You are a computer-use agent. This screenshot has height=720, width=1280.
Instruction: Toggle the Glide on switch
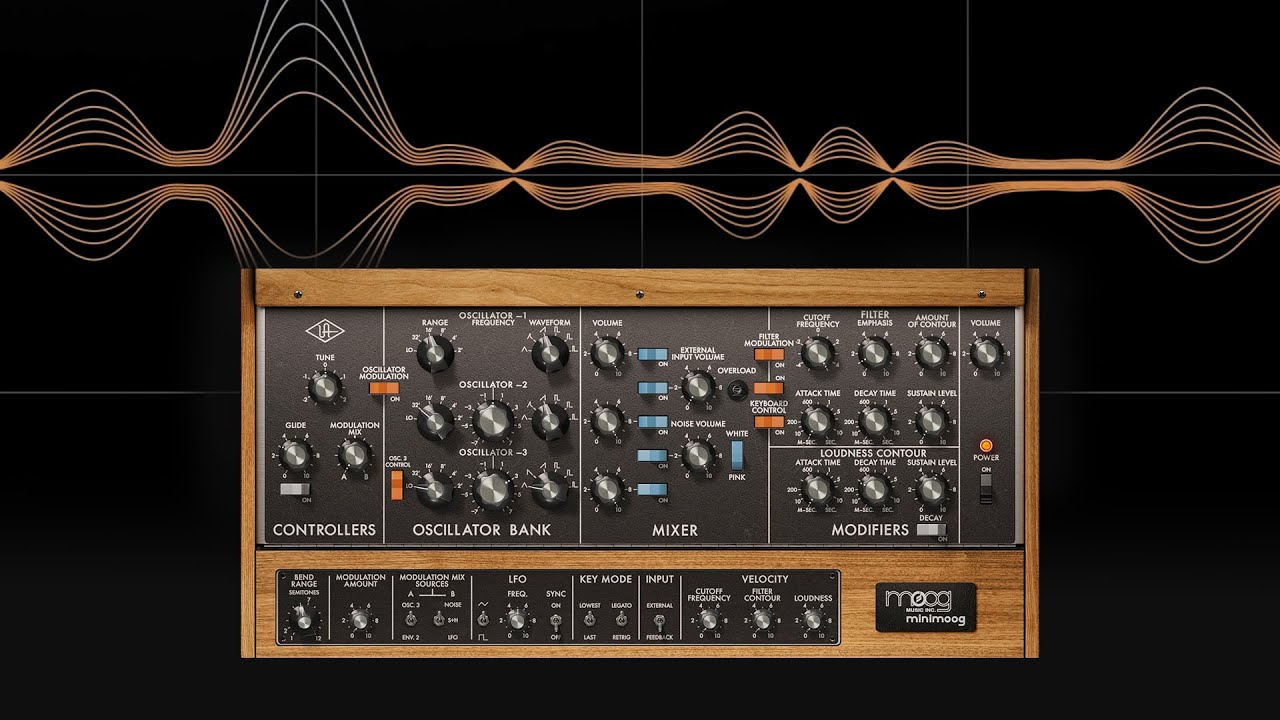[x=294, y=489]
